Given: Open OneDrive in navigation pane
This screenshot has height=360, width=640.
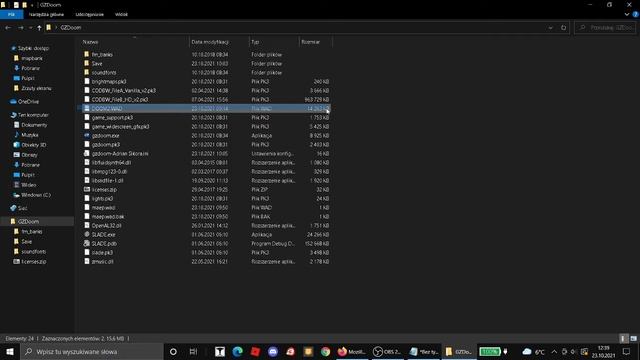Looking at the screenshot, I should pos(28,102).
